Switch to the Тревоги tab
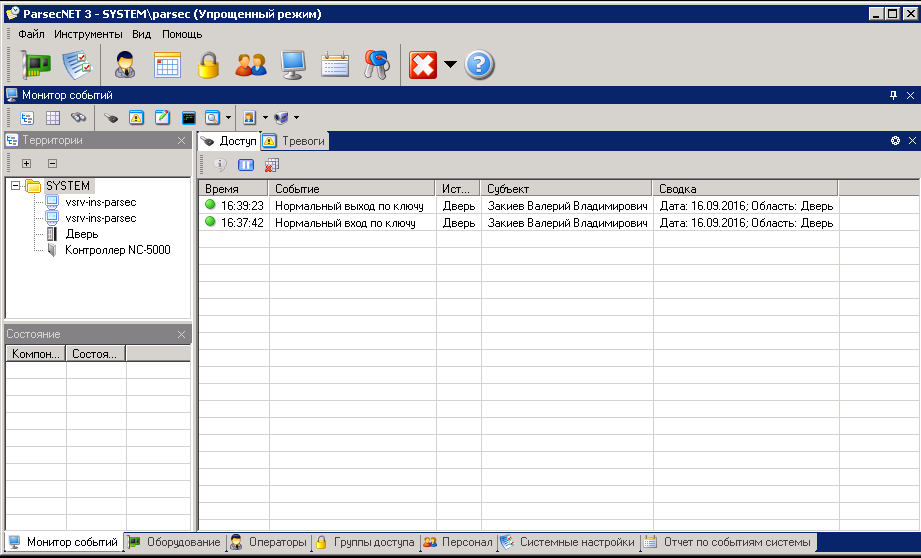Screen dimensions: 921x558 295,141
